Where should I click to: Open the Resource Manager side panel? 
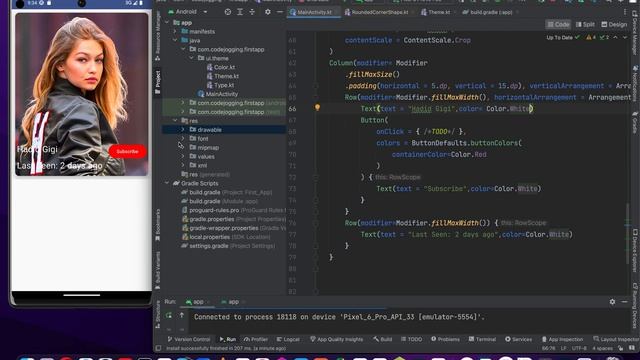coord(158,36)
